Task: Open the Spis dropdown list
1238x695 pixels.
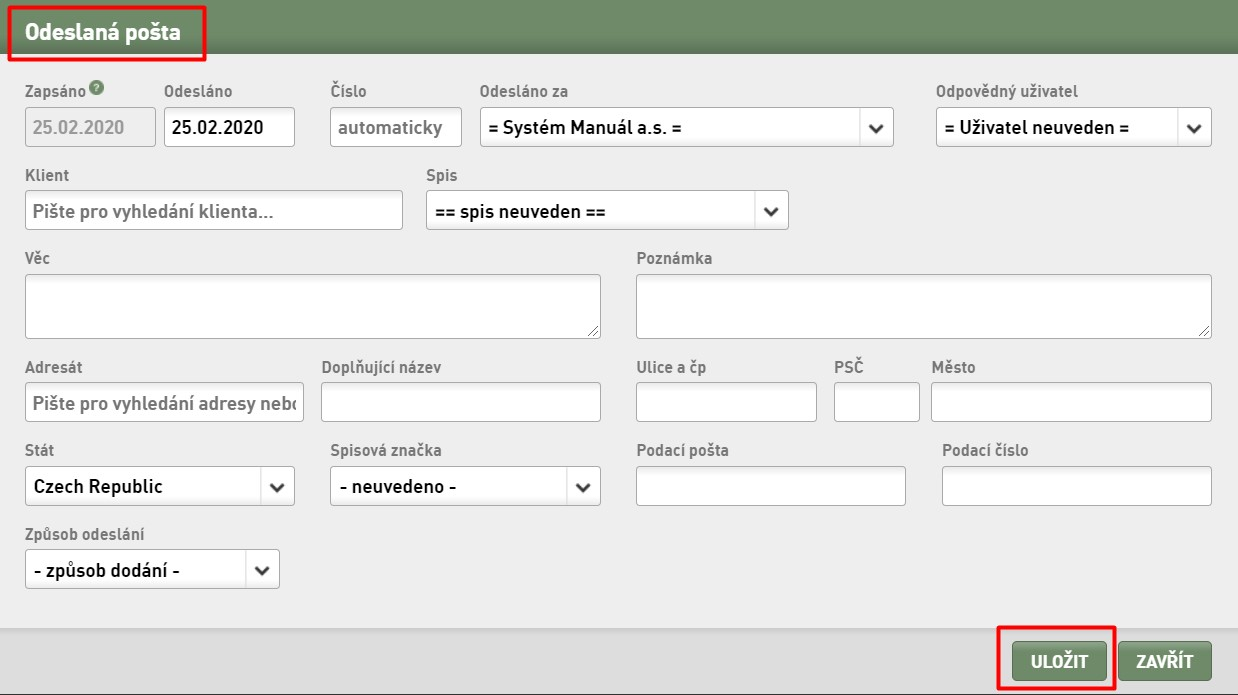Action: point(771,211)
